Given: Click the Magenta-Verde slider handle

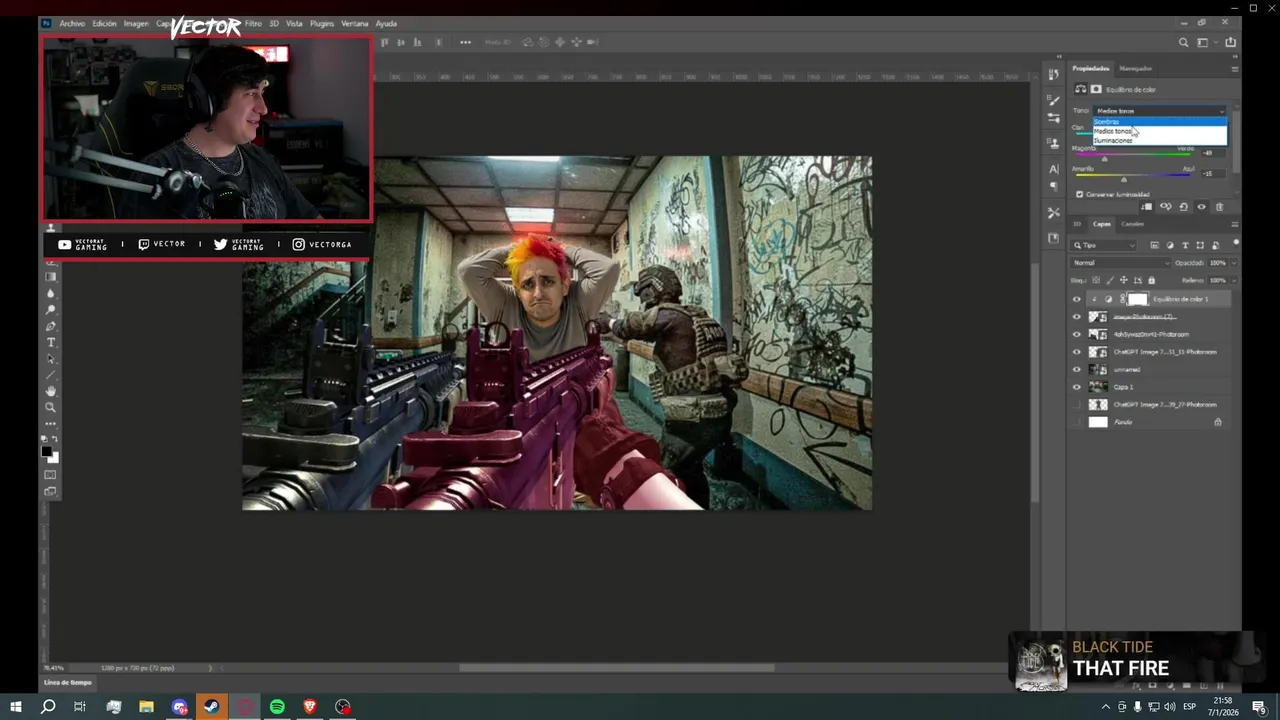Looking at the screenshot, I should 1104,159.
